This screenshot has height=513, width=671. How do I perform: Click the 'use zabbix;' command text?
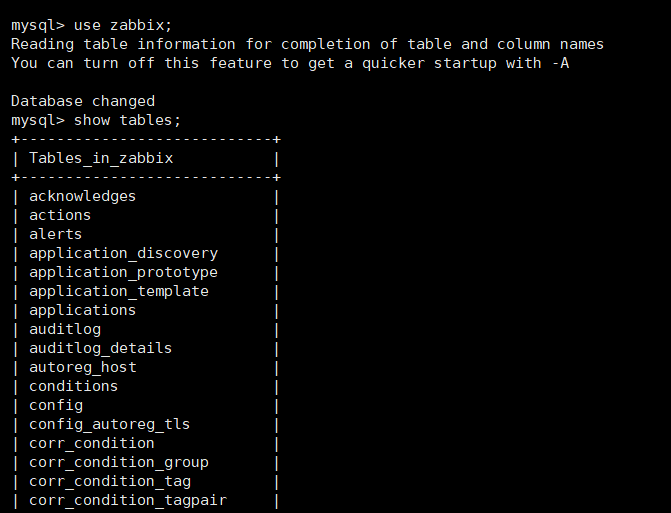coord(123,25)
